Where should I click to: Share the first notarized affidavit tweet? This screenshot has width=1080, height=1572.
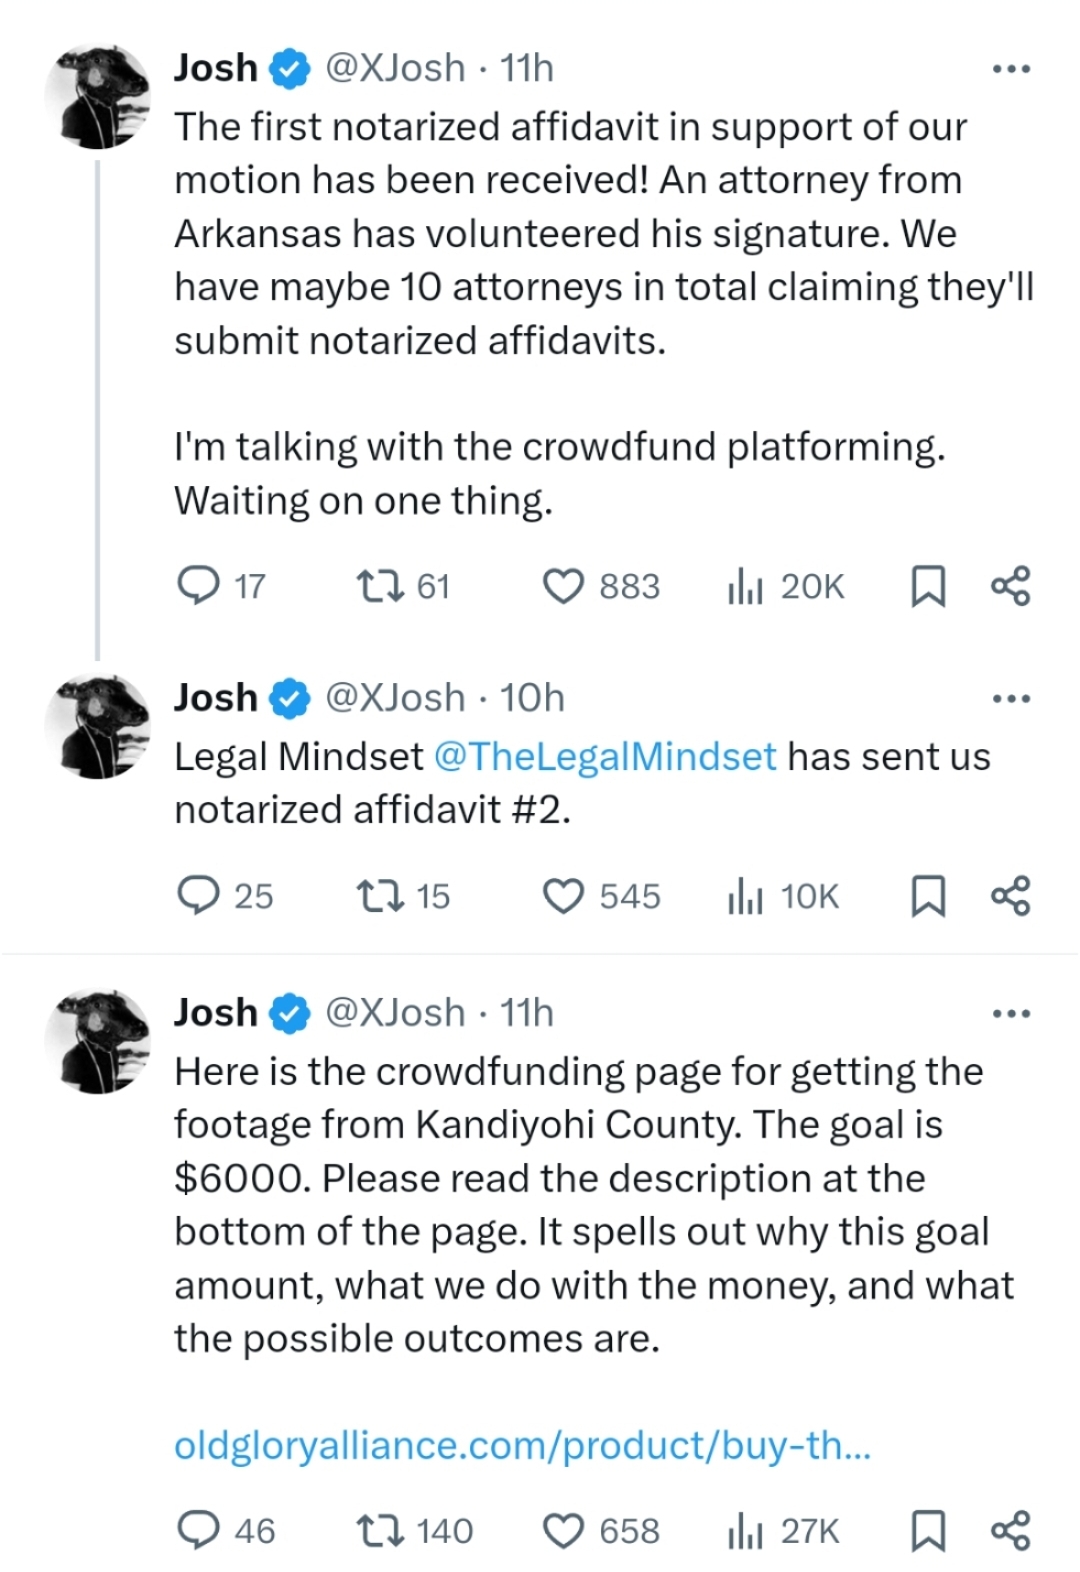[x=1010, y=586]
